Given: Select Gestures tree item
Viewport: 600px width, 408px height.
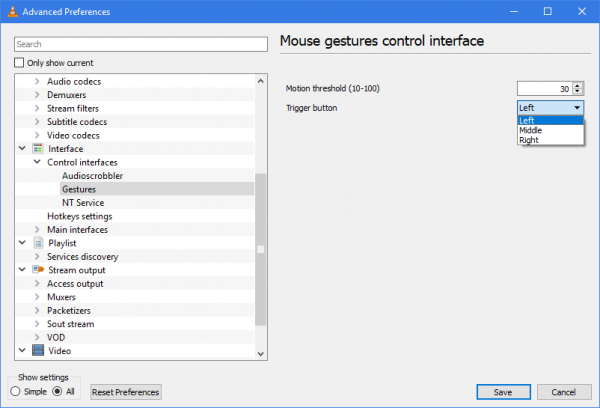Looking at the screenshot, I should tap(79, 189).
